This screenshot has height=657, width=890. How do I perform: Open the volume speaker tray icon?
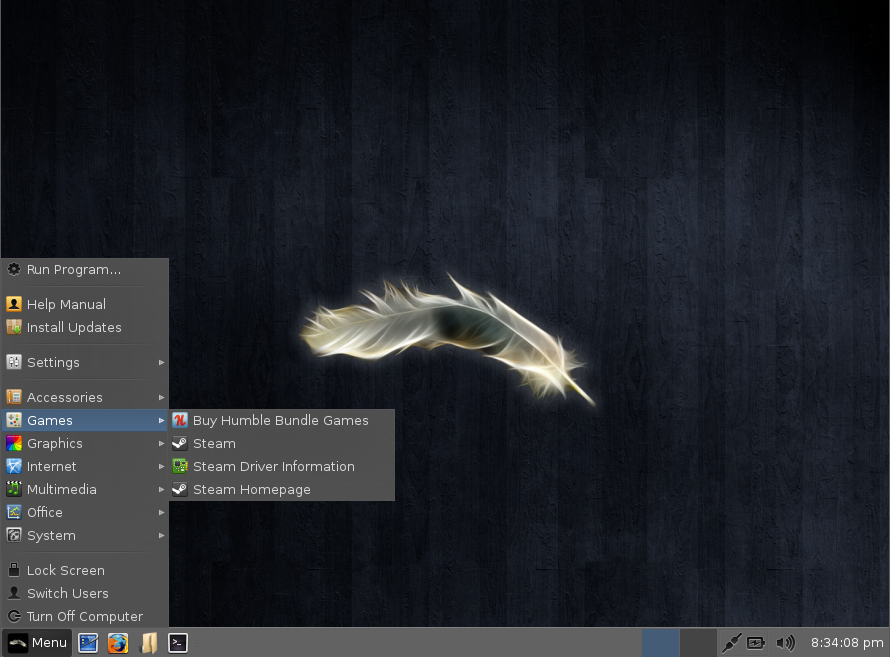[x=785, y=643]
